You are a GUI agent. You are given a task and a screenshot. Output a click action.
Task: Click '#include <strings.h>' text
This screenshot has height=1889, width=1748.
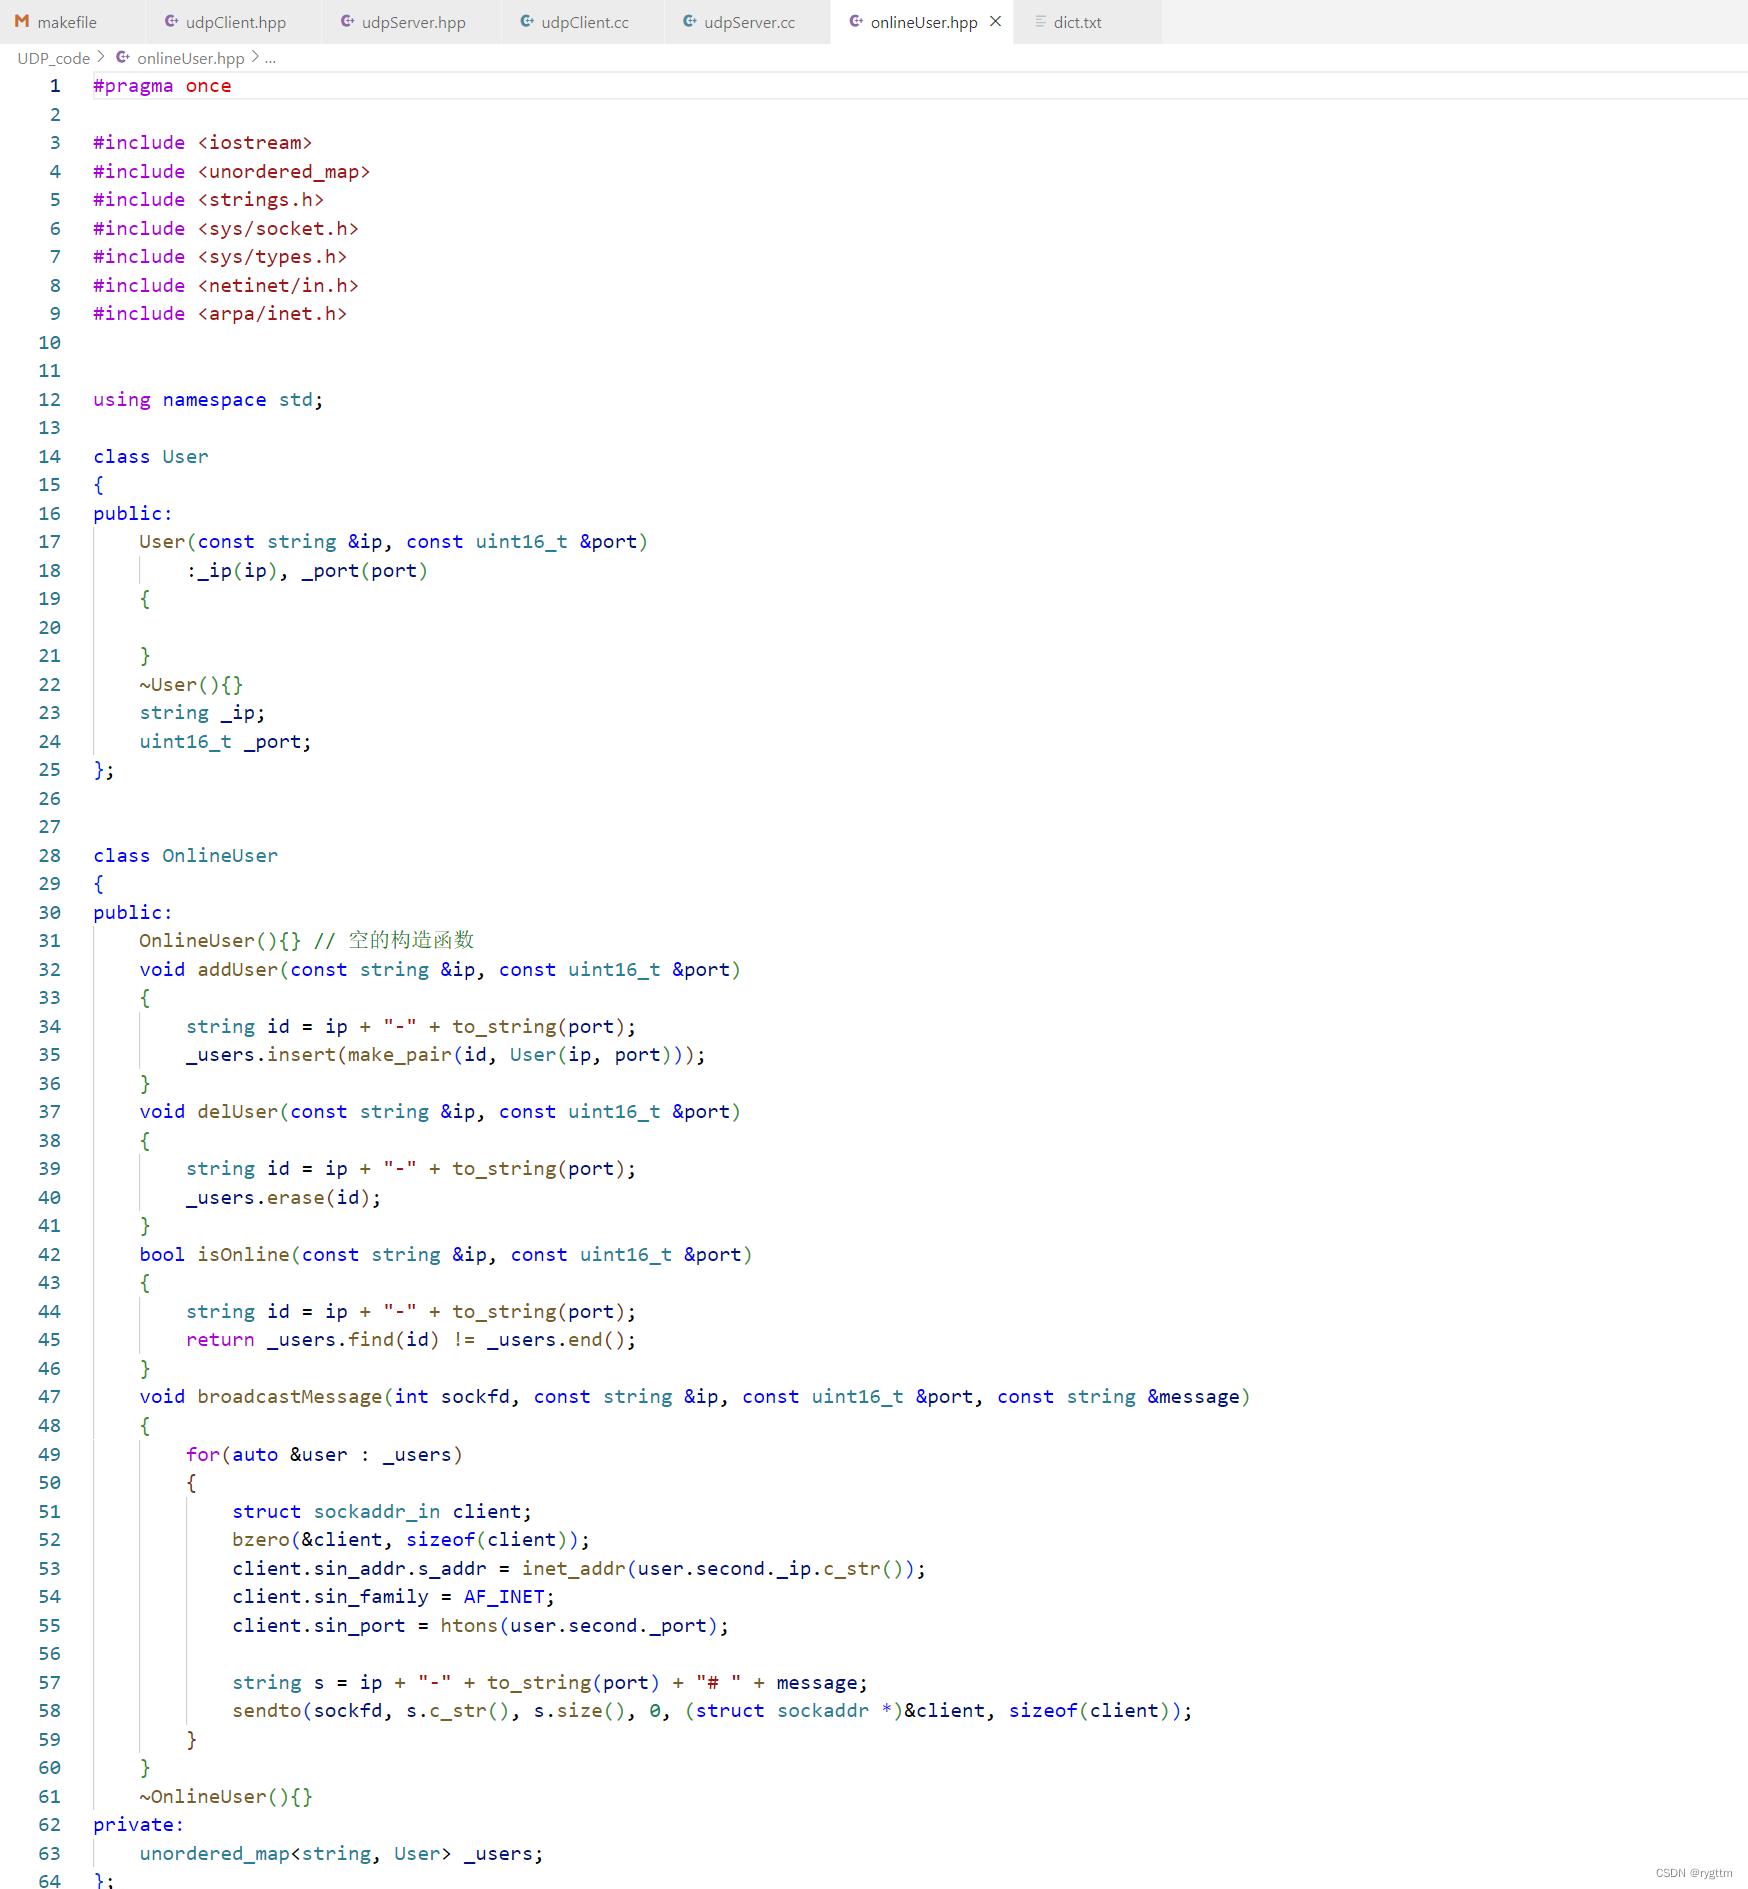pos(208,200)
